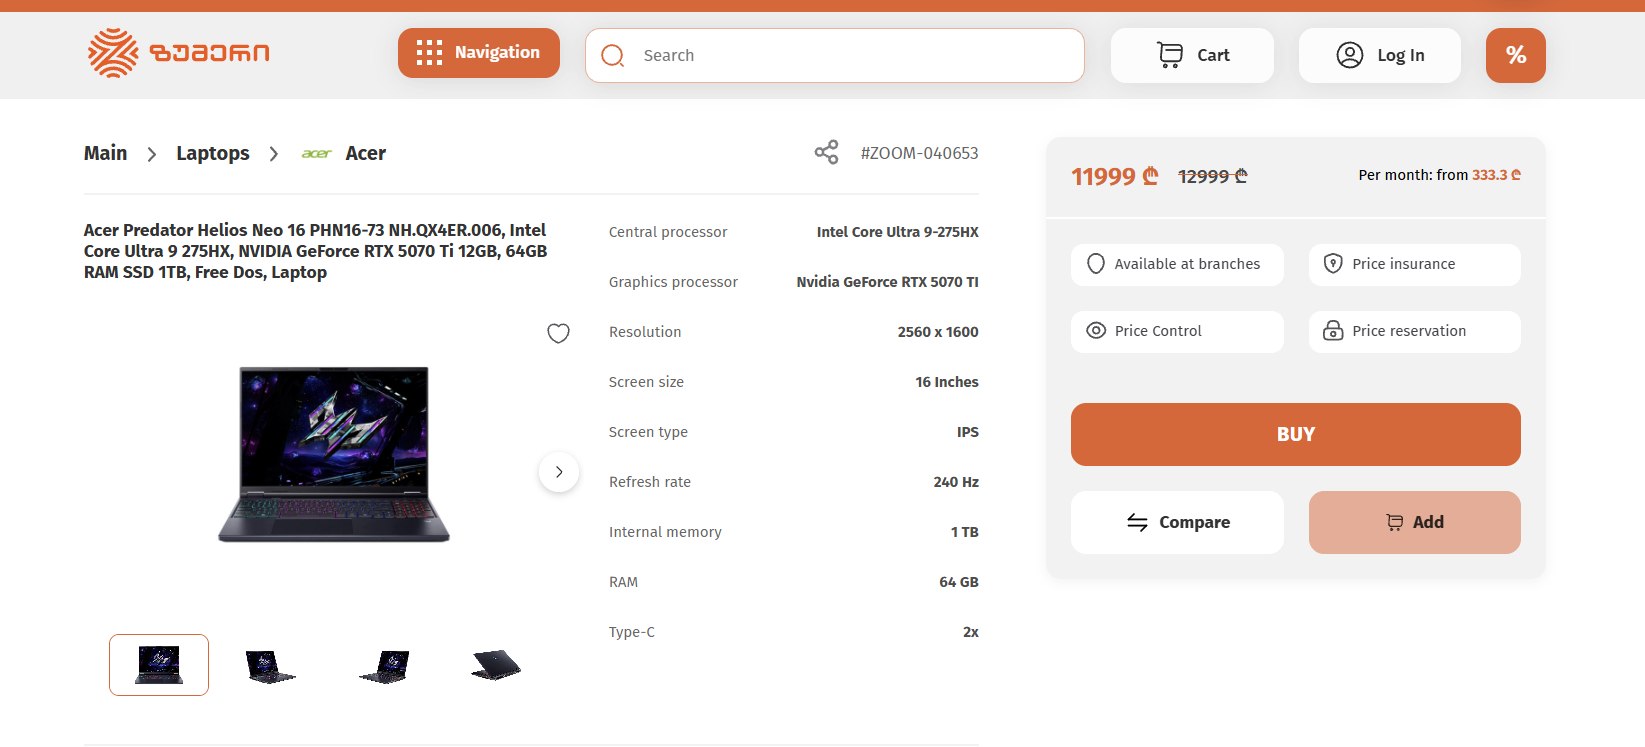The image size is (1645, 747).
Task: Click the main laptop product image
Action: click(x=334, y=454)
